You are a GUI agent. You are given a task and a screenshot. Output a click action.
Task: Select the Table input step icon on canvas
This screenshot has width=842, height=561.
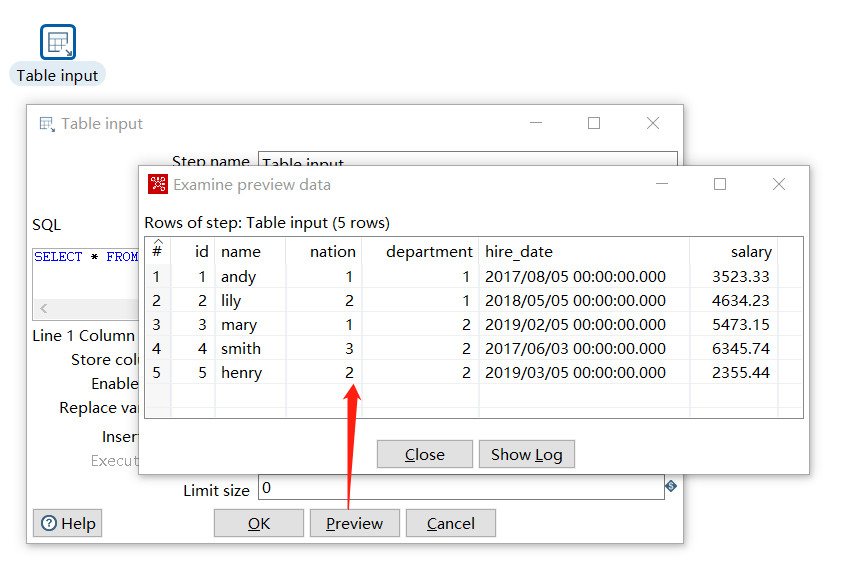tap(58, 42)
